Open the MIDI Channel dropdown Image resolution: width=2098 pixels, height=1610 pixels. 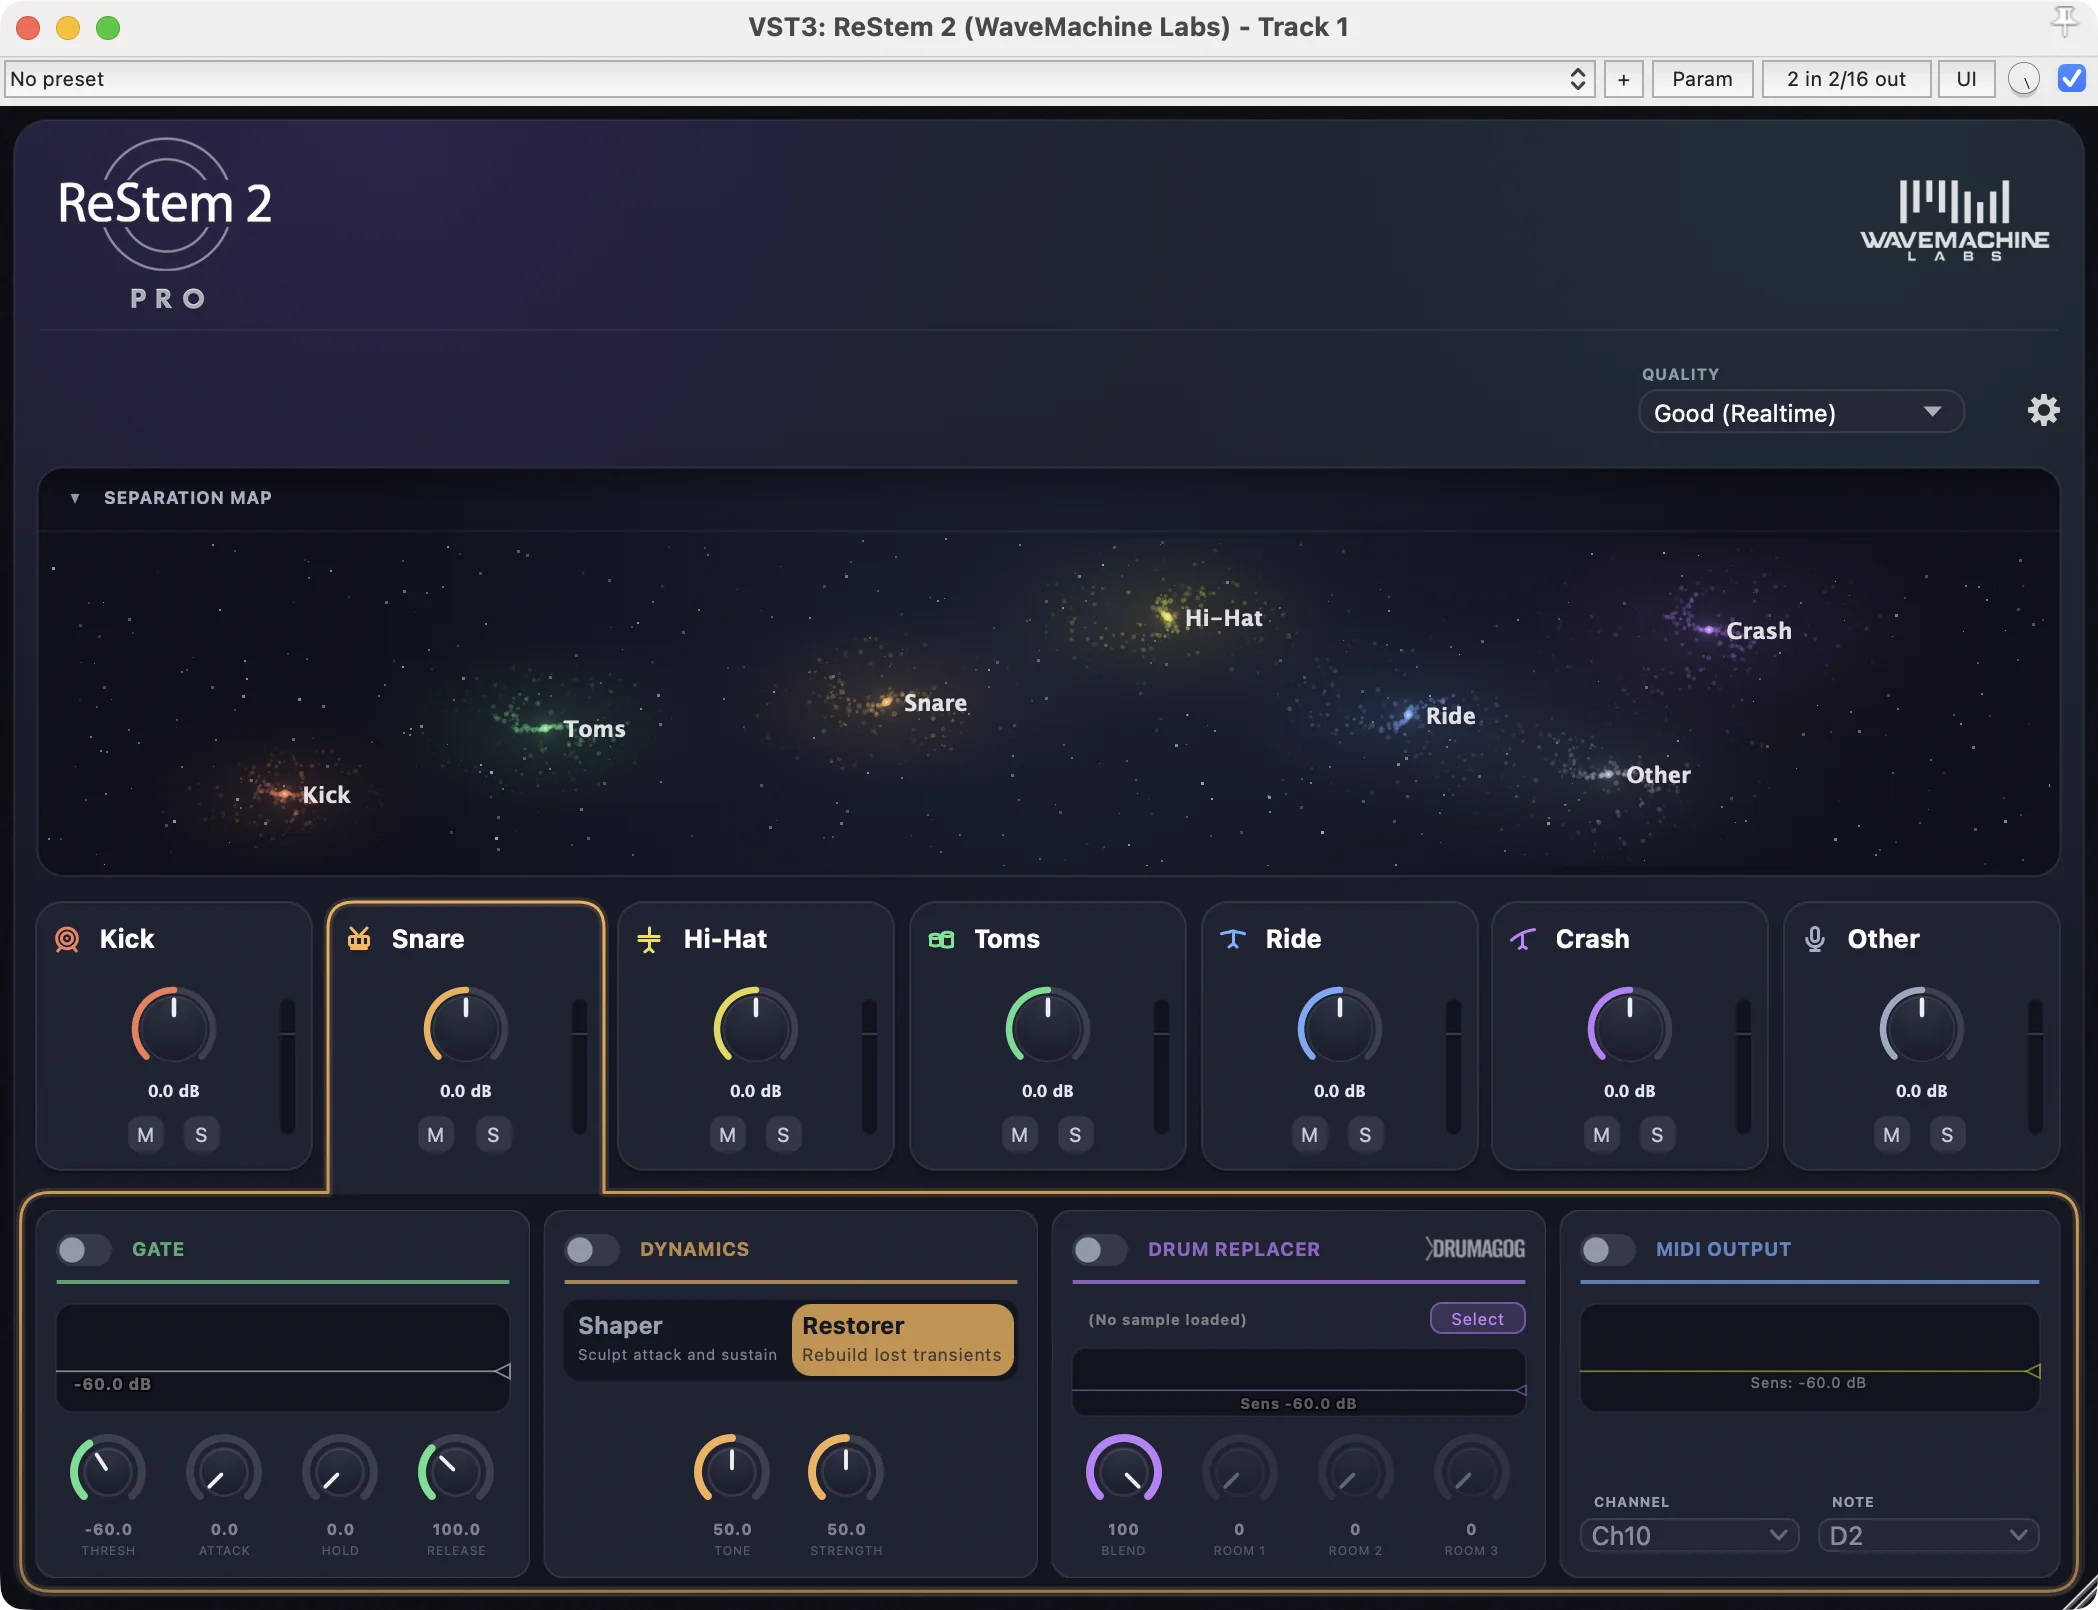1689,1535
